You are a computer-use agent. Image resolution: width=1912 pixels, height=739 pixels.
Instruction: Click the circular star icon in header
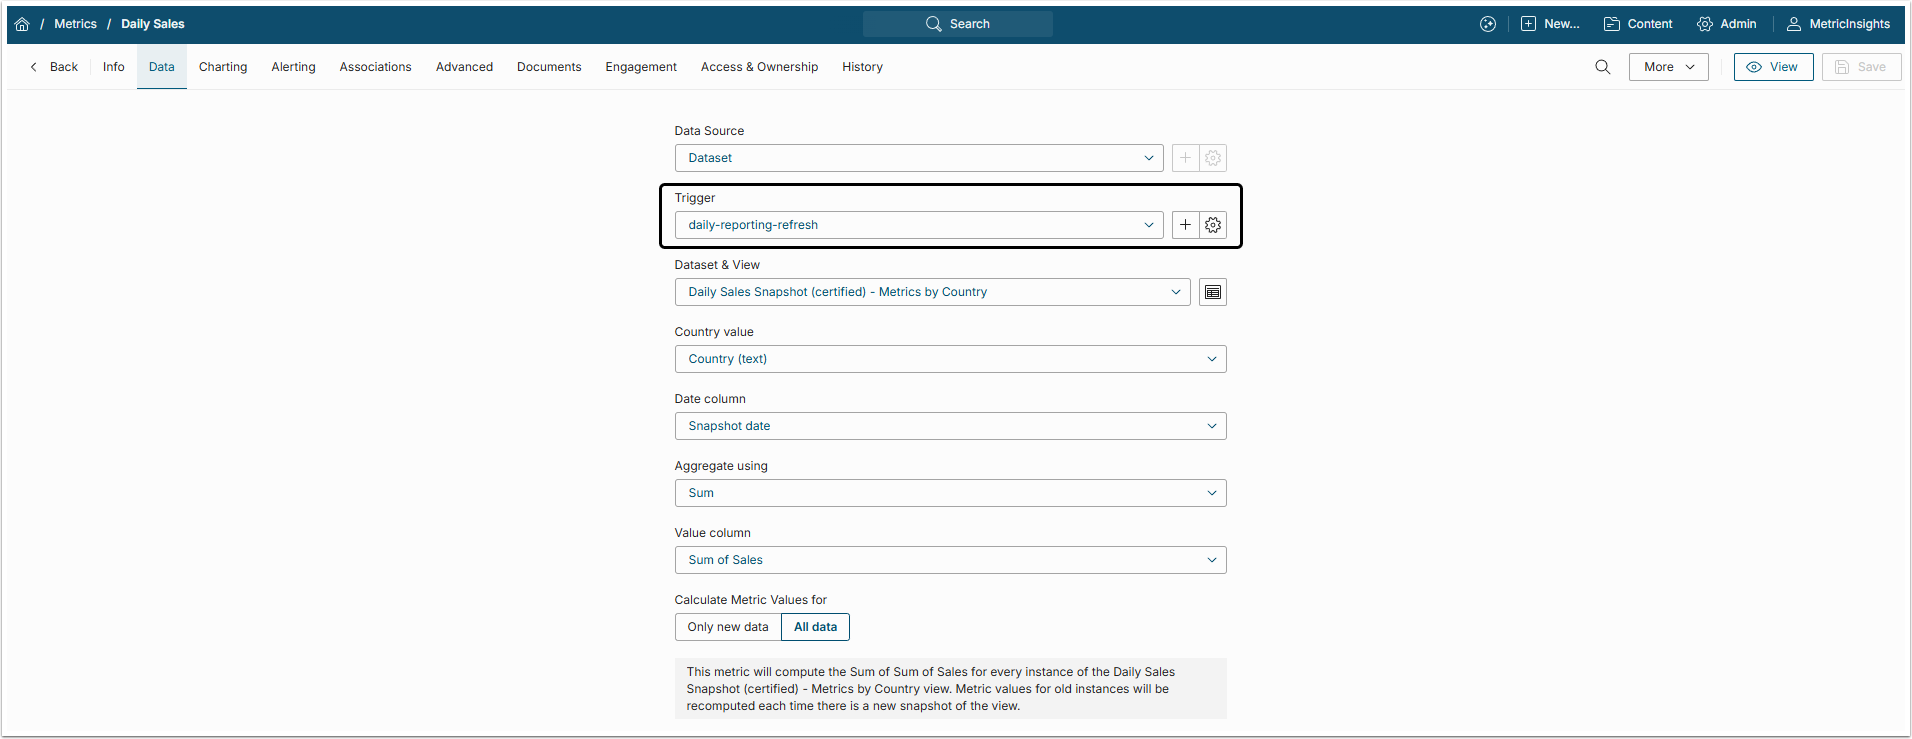tap(1488, 24)
